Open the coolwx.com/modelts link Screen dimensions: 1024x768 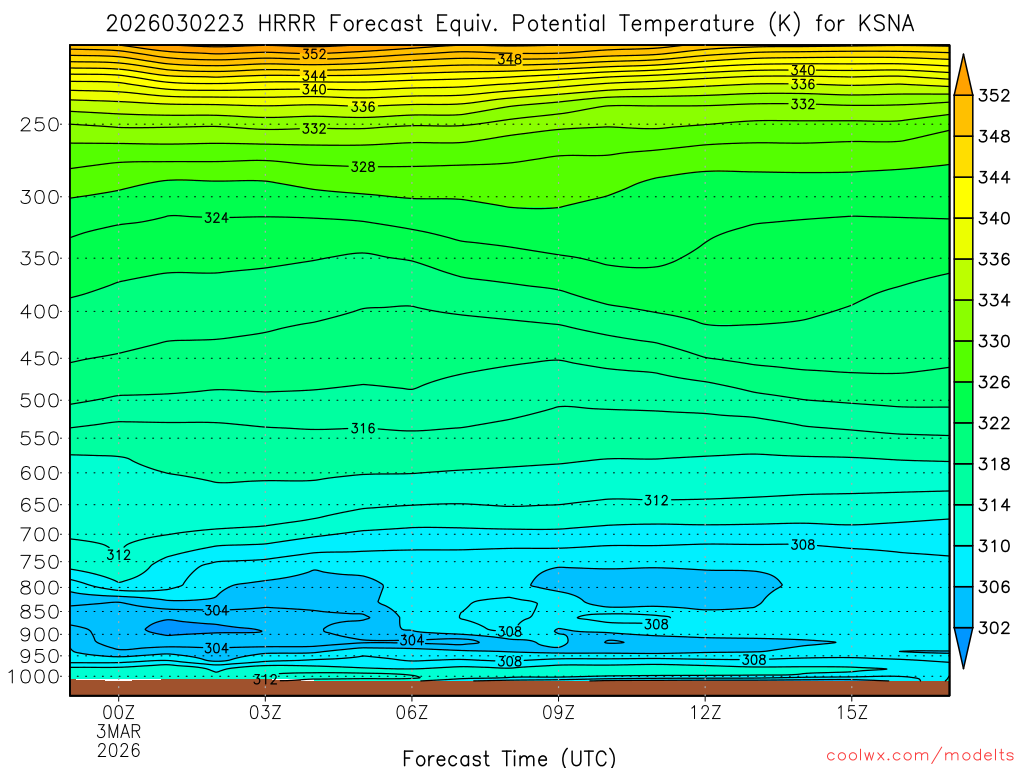click(x=921, y=756)
